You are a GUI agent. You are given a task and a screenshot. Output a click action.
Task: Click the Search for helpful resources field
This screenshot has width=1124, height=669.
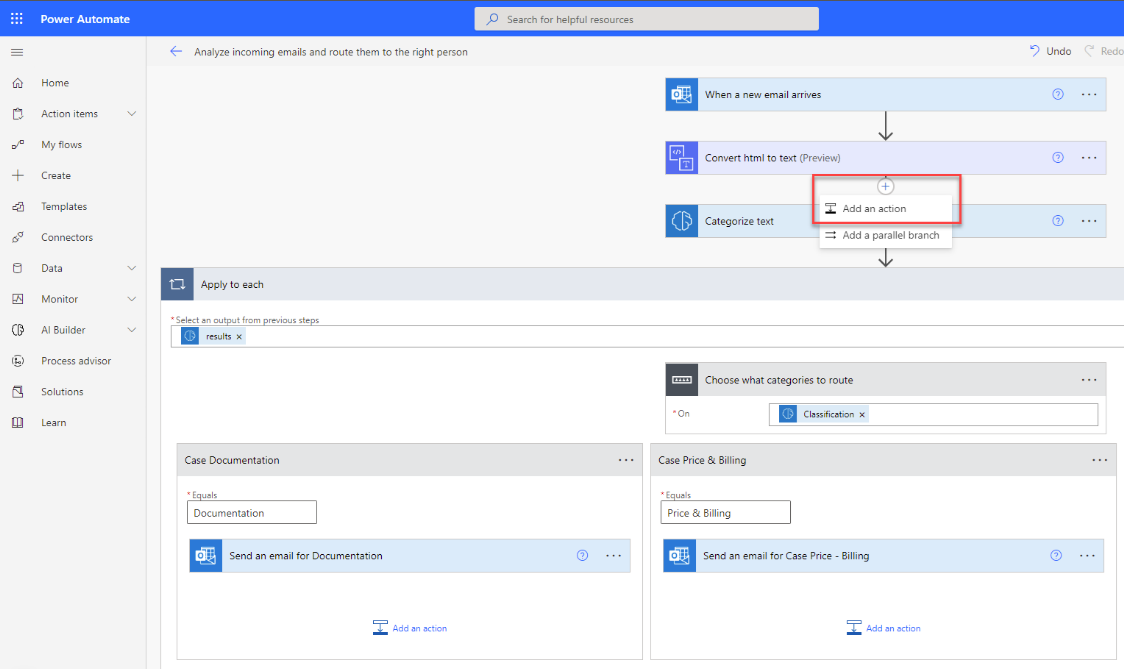(647, 18)
